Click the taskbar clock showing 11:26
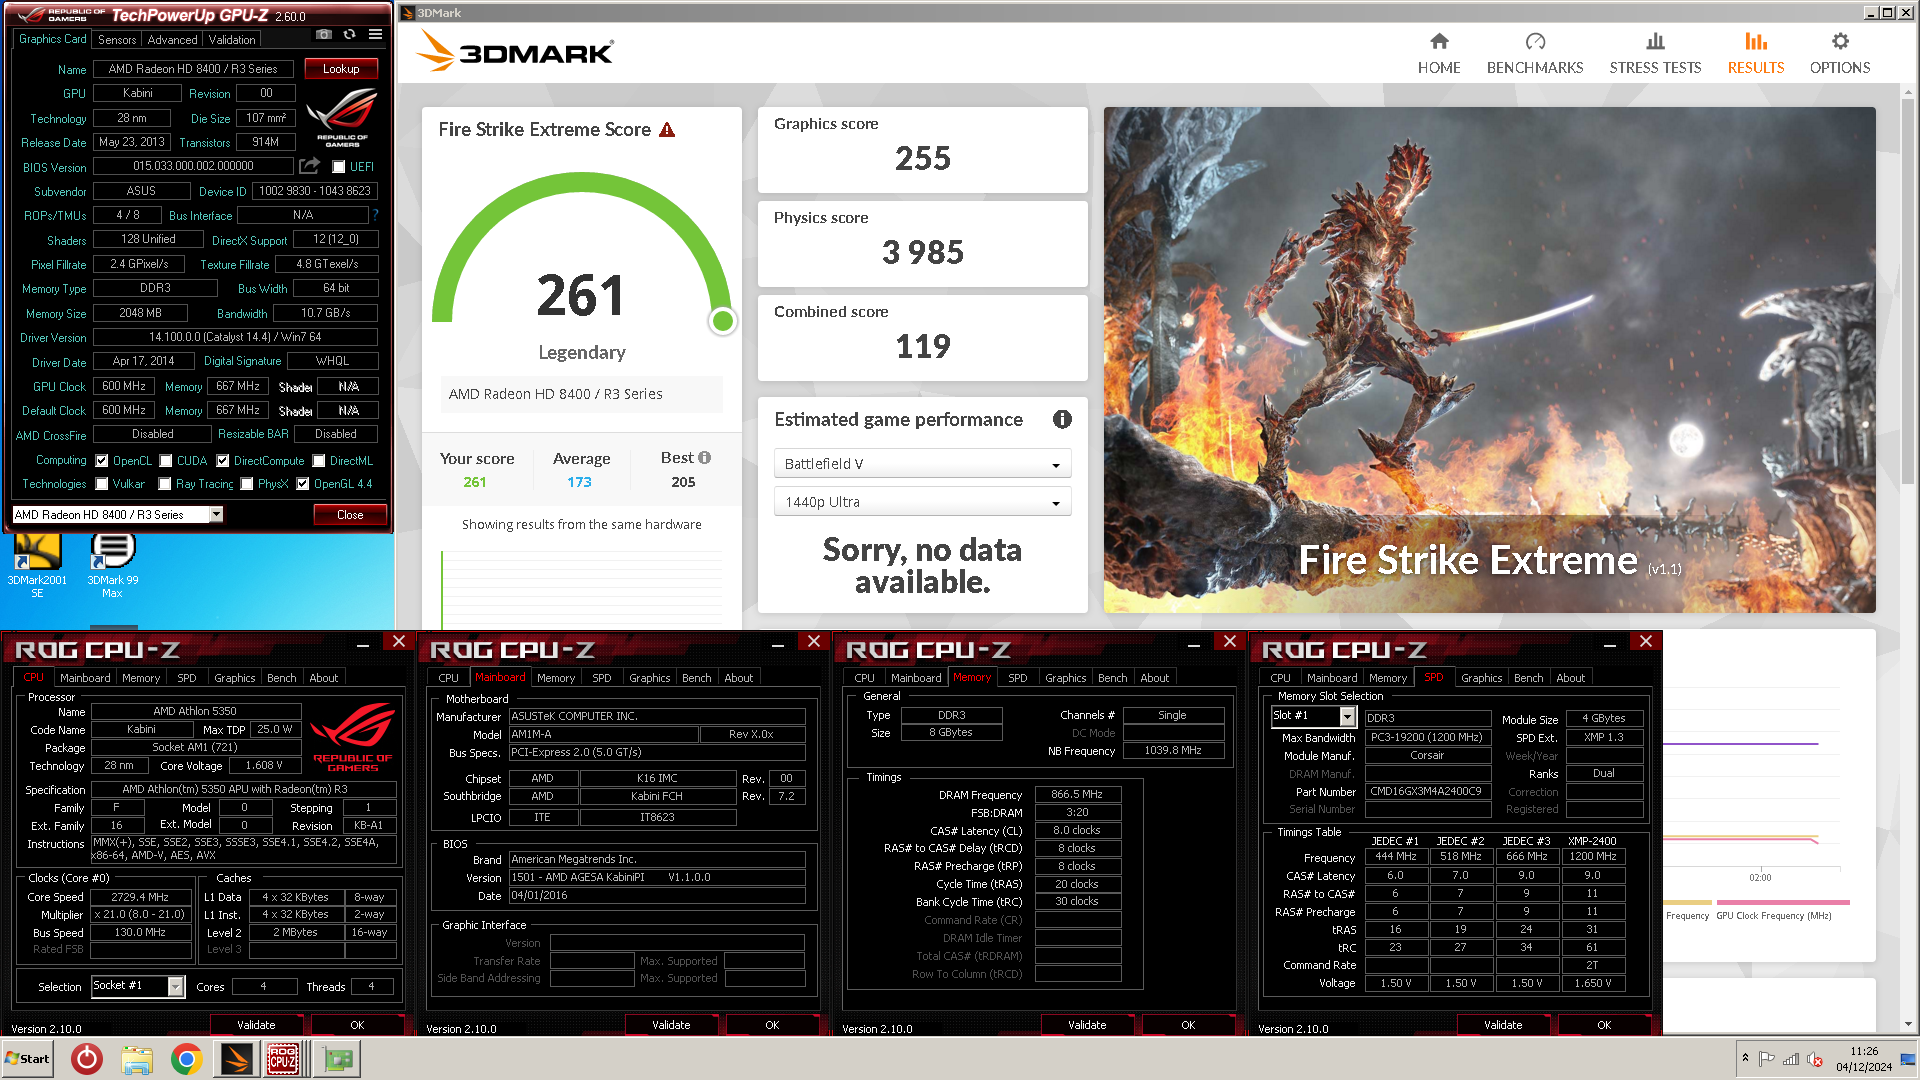Screen dimensions: 1920x1080 (1864, 1059)
